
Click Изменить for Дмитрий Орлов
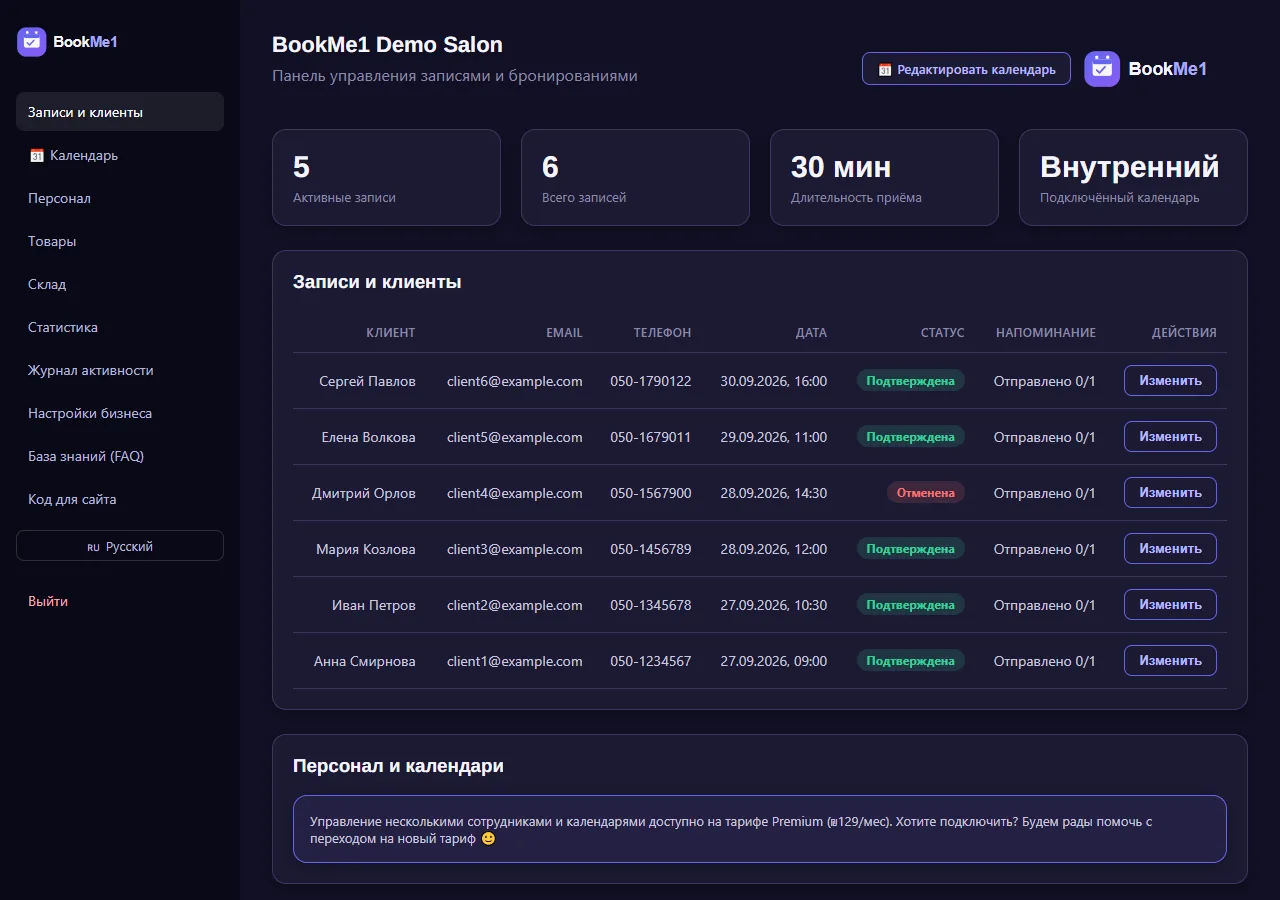point(1170,493)
